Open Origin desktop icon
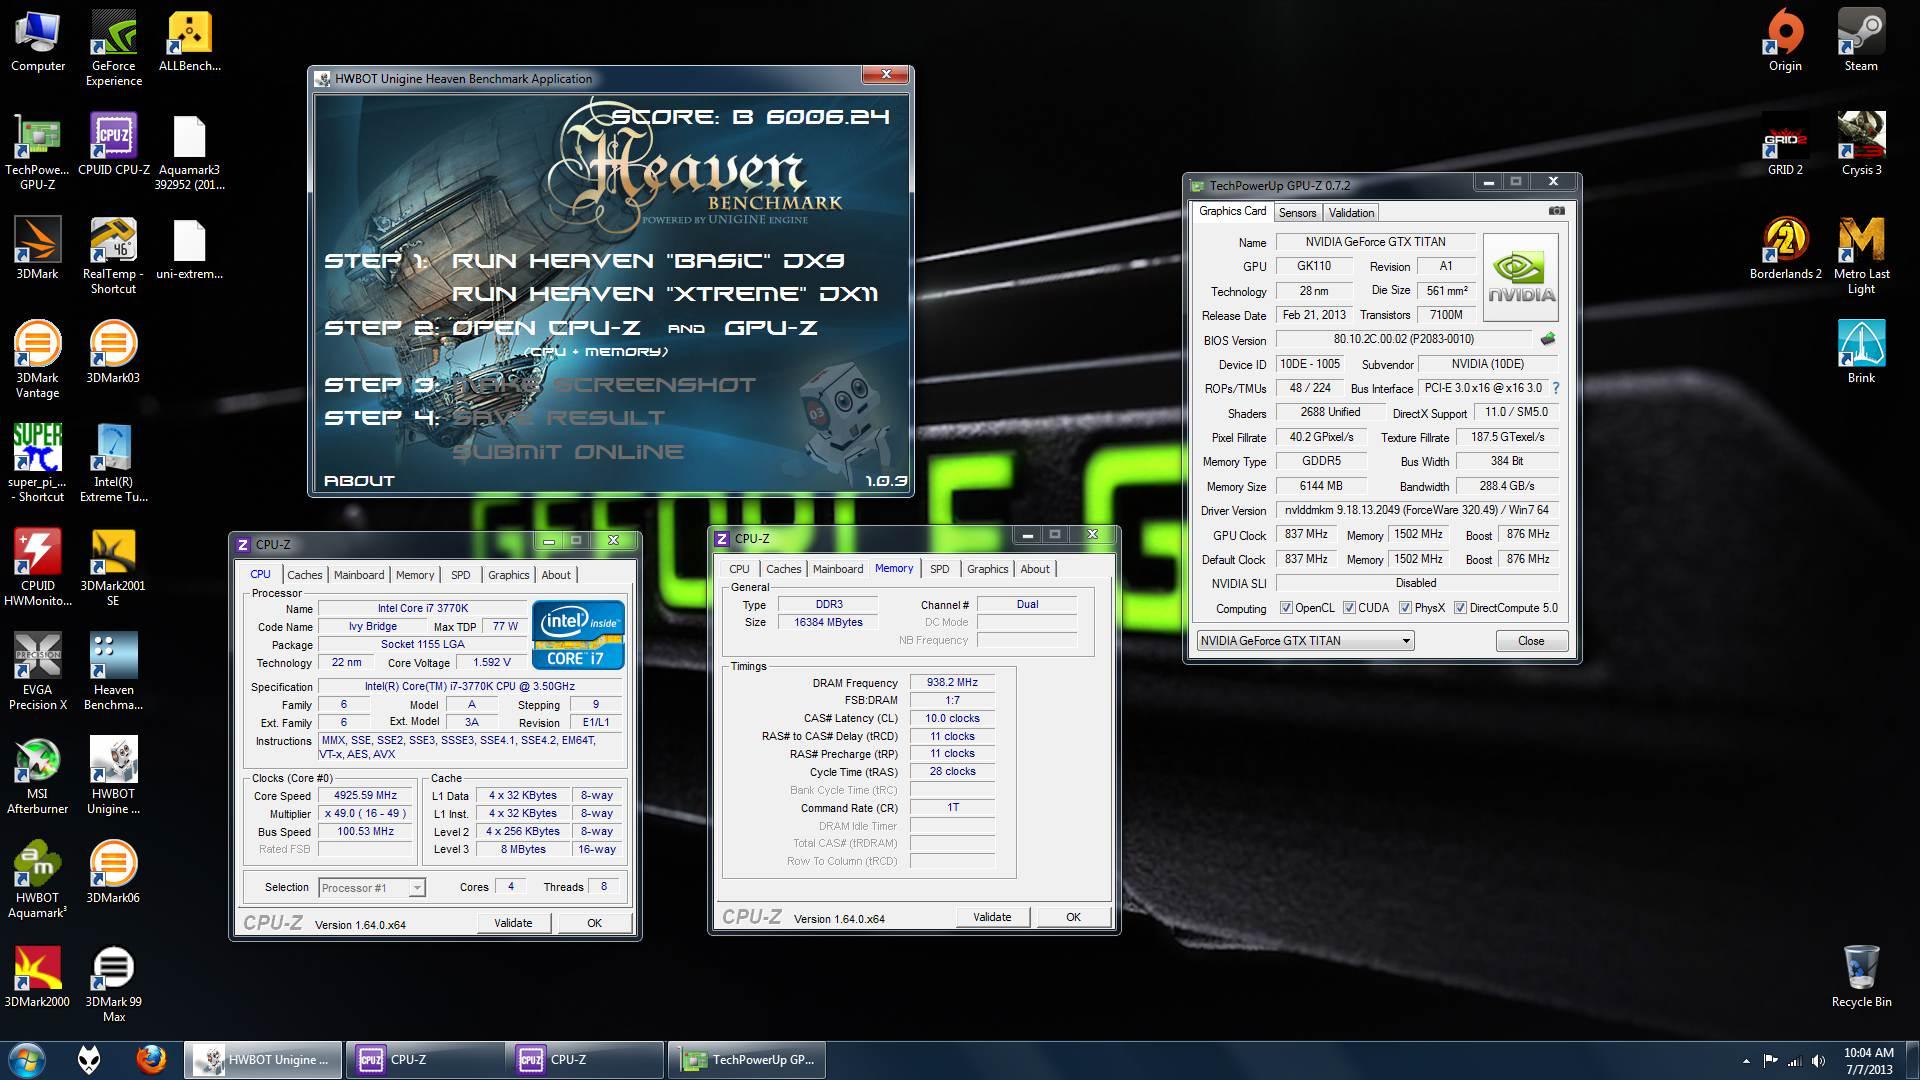This screenshot has width=1920, height=1080. tap(1785, 42)
